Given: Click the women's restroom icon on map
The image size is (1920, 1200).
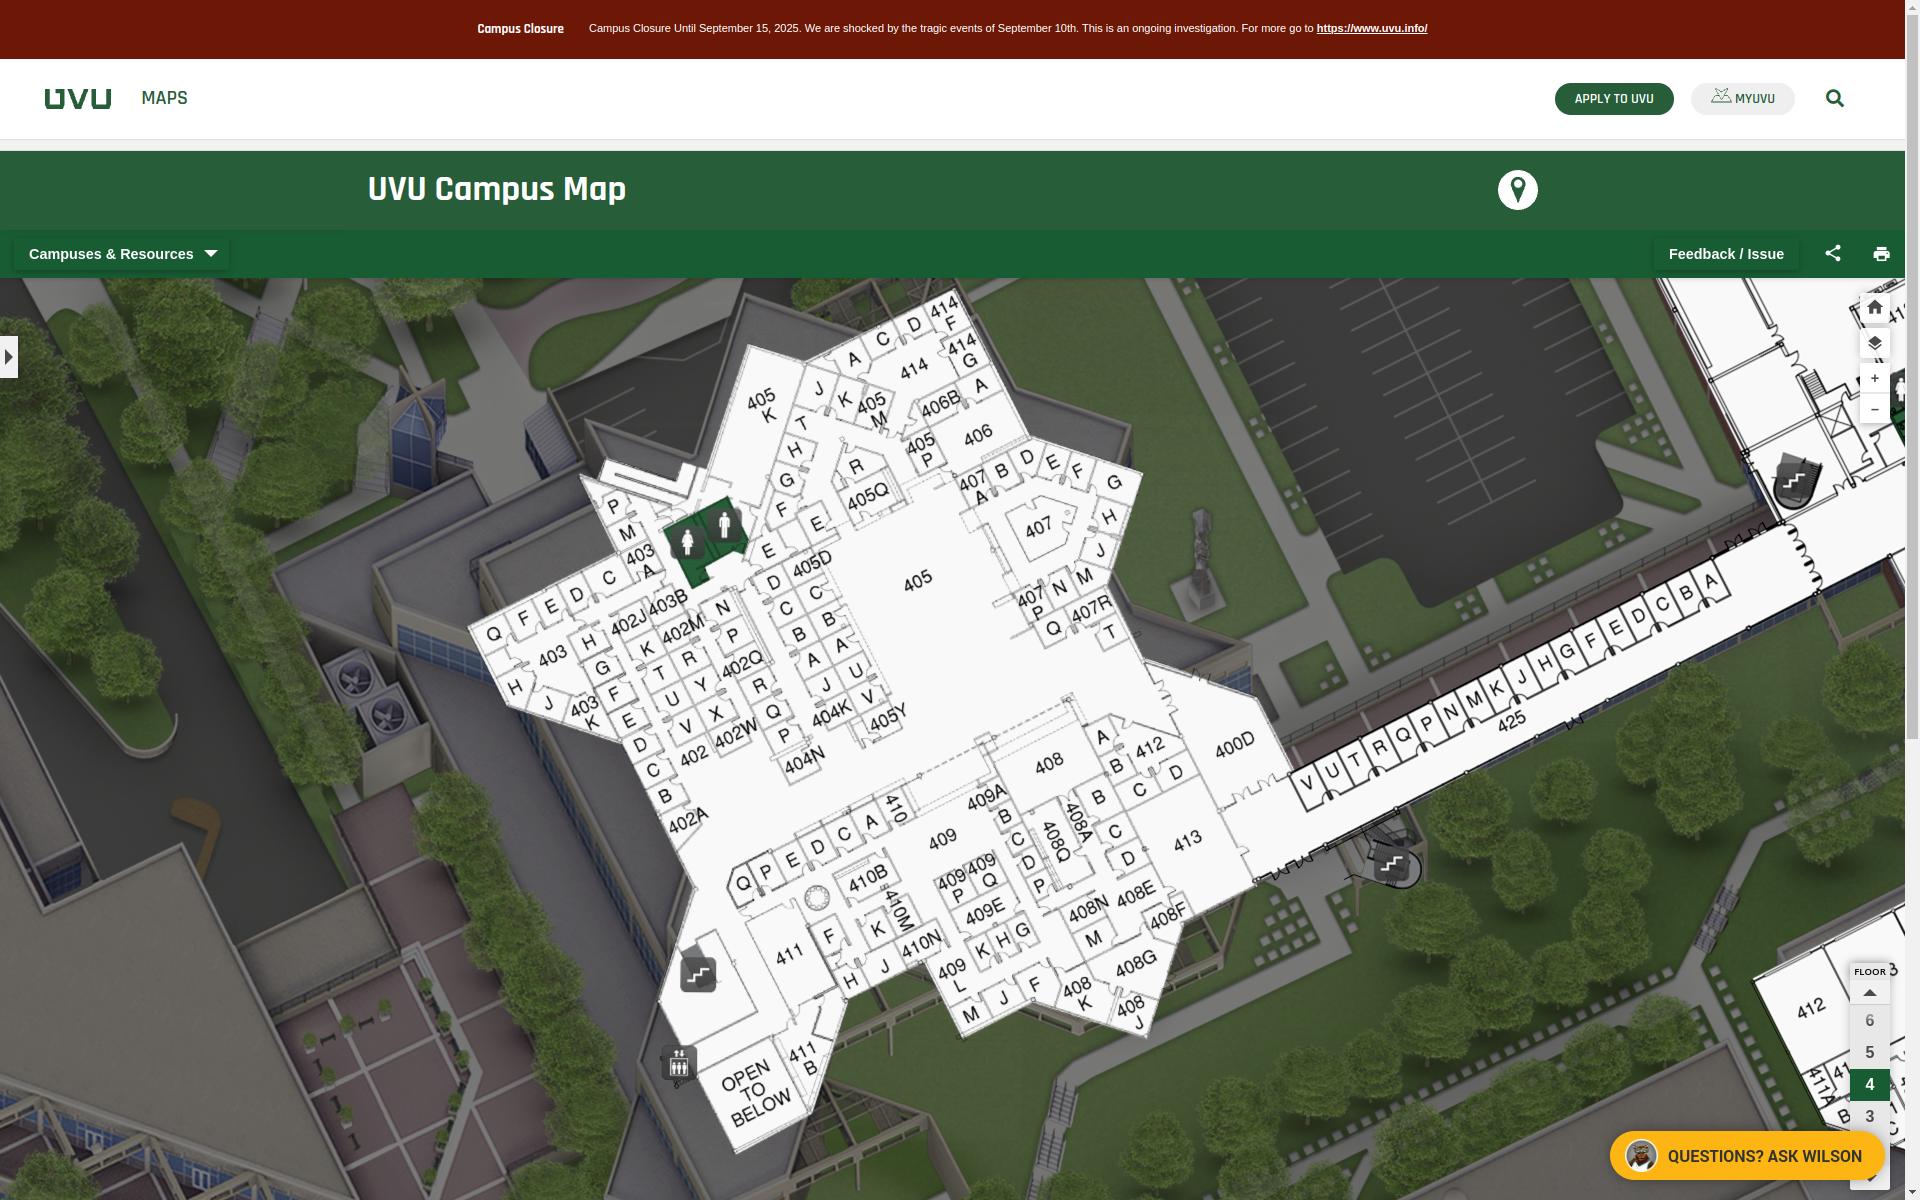Looking at the screenshot, I should [x=687, y=543].
